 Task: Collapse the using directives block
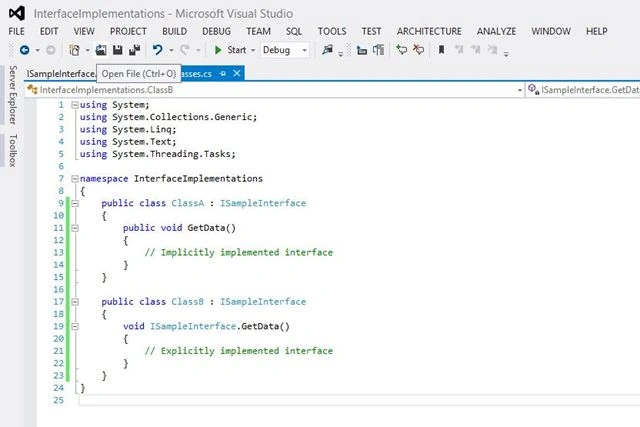click(x=75, y=105)
